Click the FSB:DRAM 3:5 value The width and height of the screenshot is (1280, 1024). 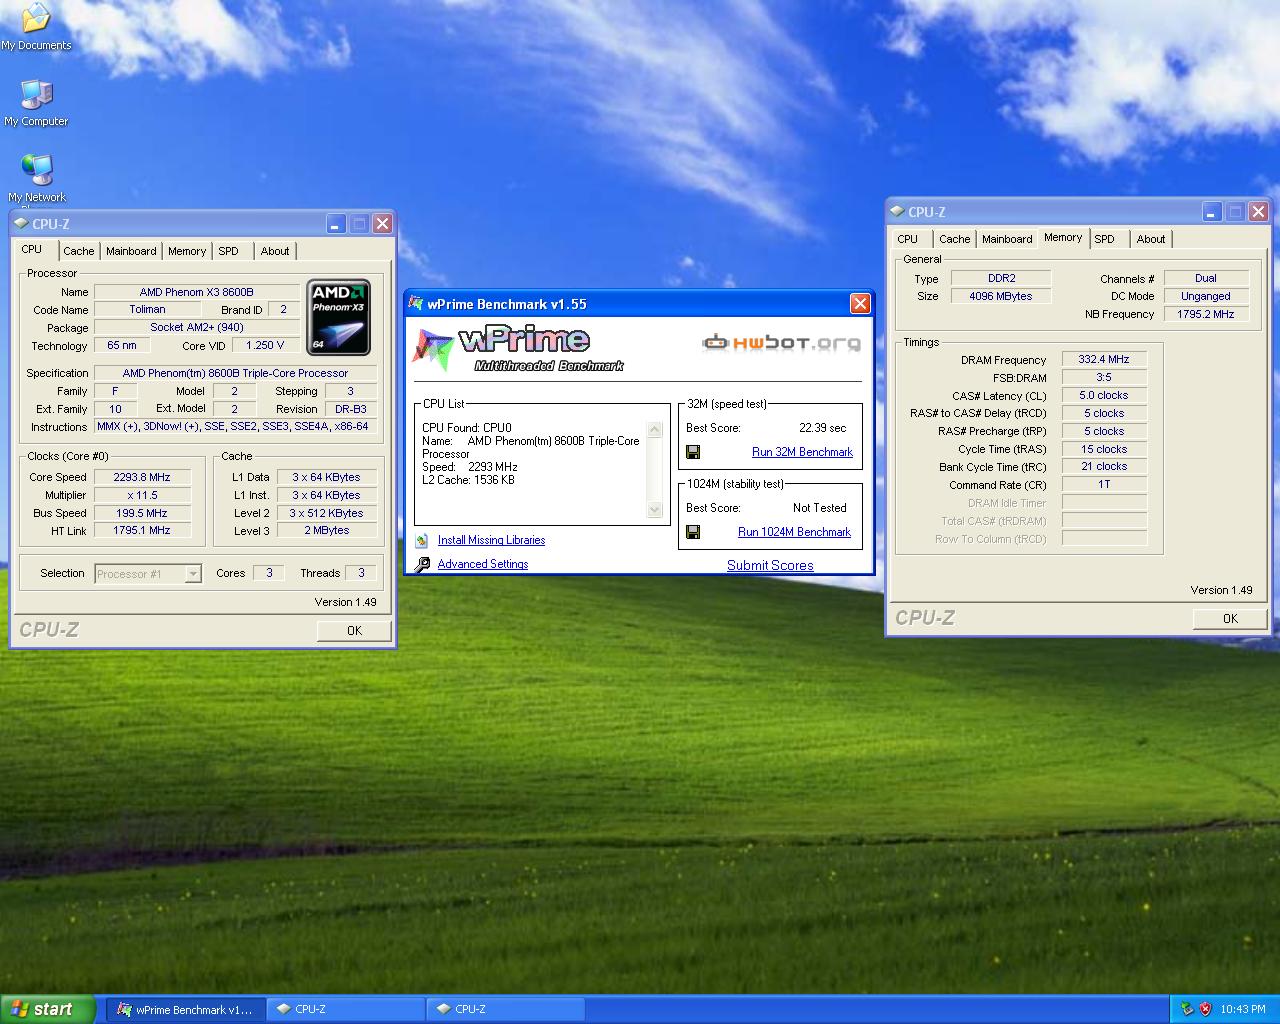click(x=1104, y=377)
